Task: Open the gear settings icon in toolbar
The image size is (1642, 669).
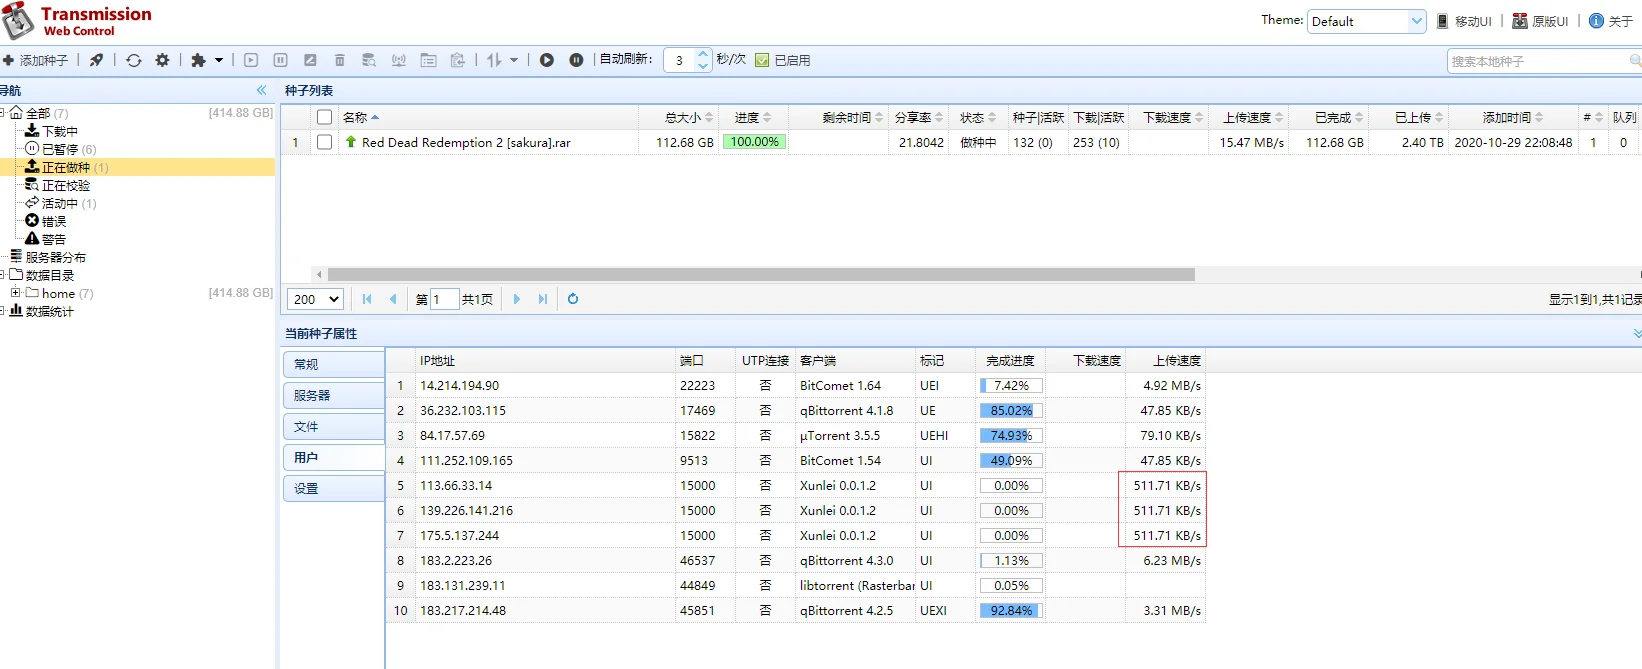Action: (x=162, y=60)
